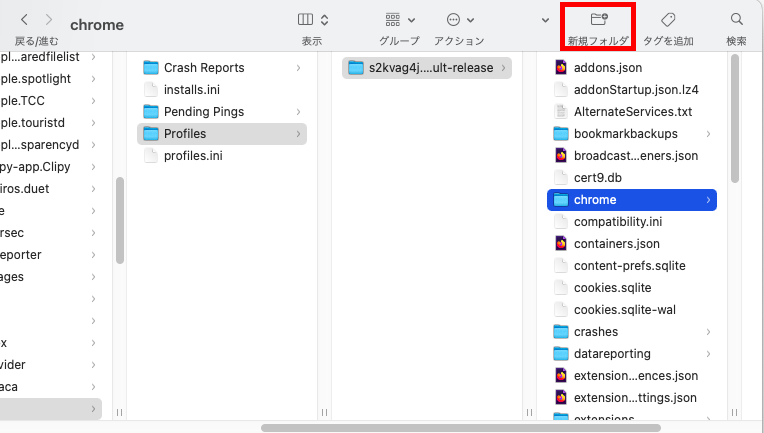
Task: Click the broadcast-listeners json file icon
Action: coord(561,155)
